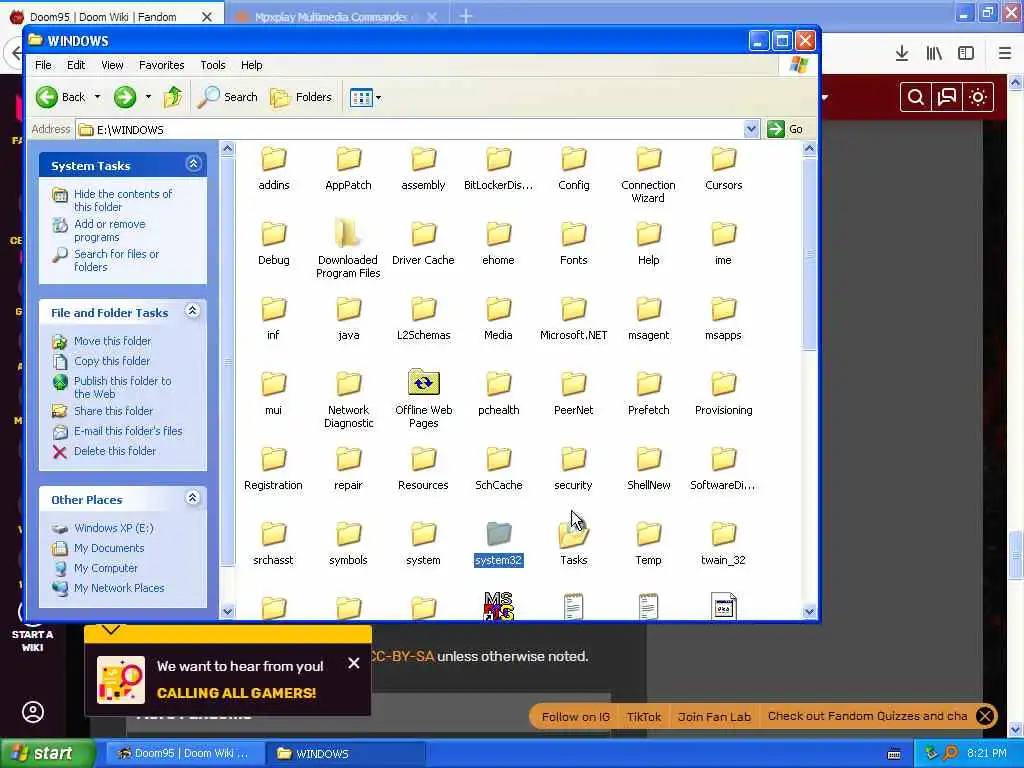Switch to Doom95 Doom Wiki taskbar button
1024x768 pixels.
(x=185, y=753)
